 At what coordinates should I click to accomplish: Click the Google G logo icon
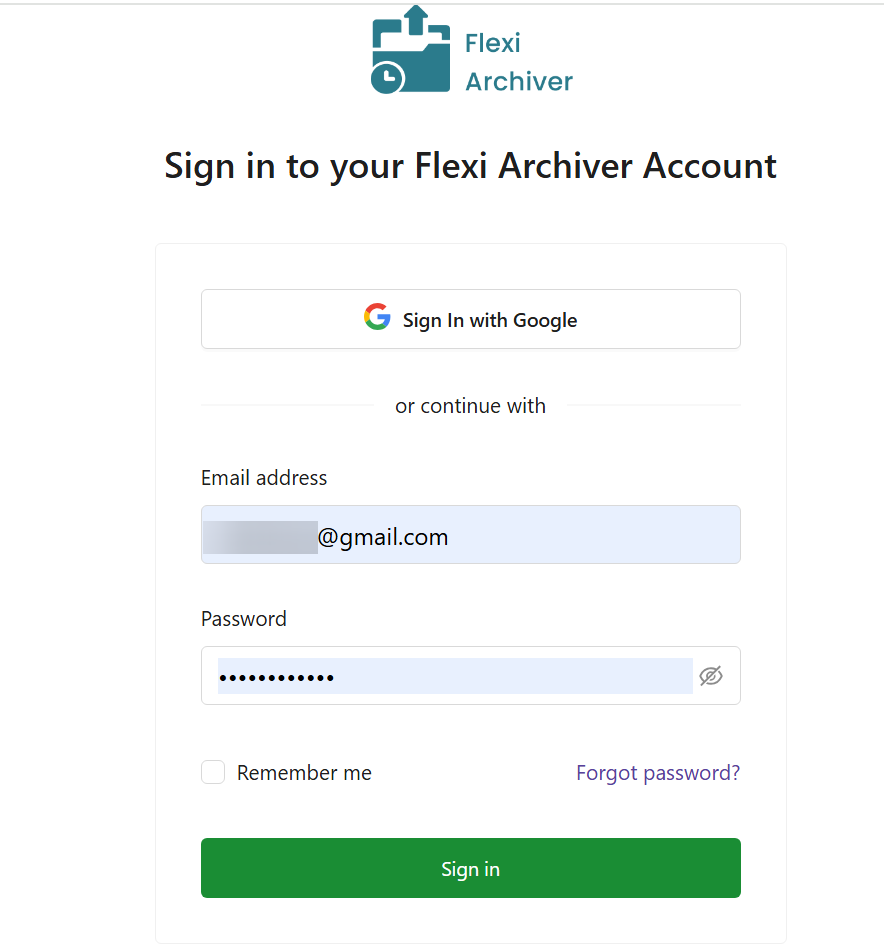377,318
